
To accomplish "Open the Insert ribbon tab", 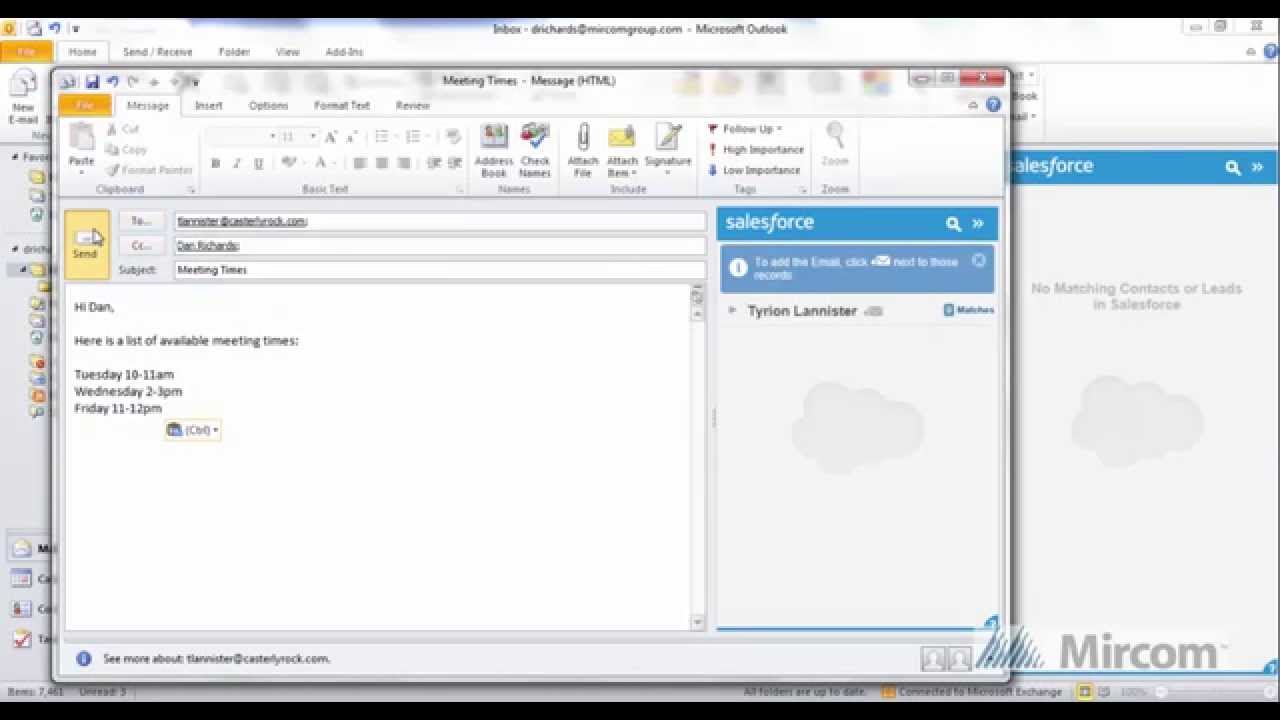I will click(209, 105).
